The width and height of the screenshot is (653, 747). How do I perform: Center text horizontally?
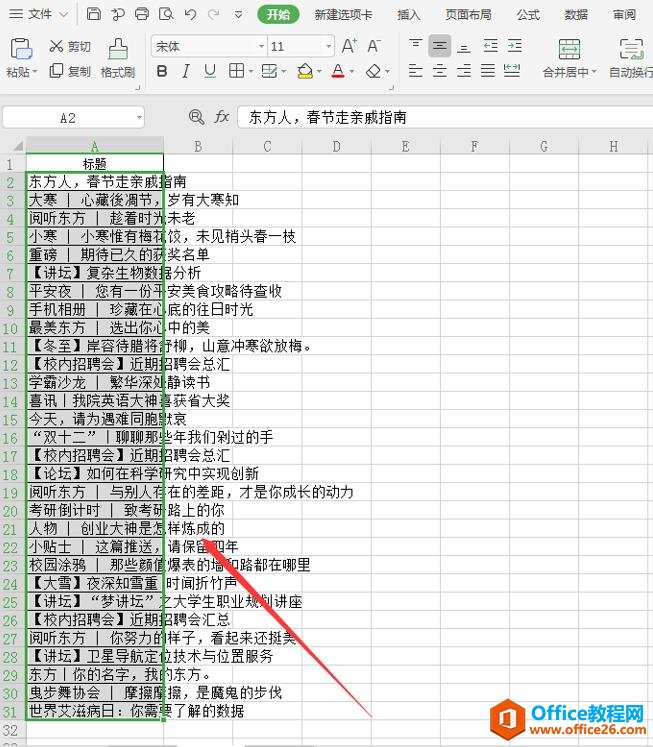coord(440,71)
